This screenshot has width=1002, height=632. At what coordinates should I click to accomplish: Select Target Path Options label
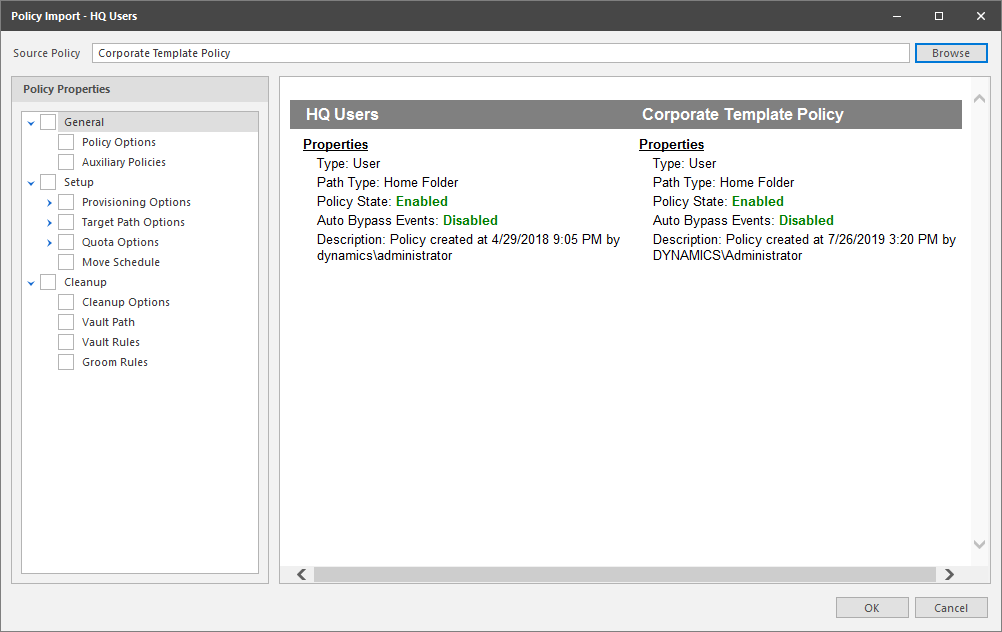pos(133,222)
